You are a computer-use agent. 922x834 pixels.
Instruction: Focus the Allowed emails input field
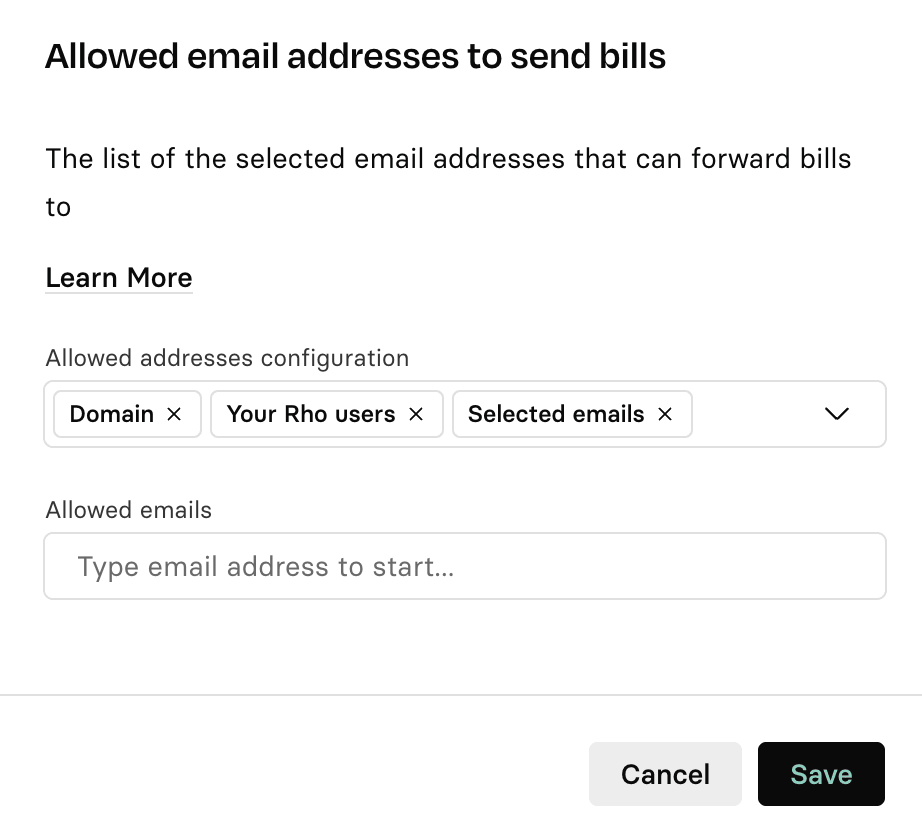pos(465,566)
